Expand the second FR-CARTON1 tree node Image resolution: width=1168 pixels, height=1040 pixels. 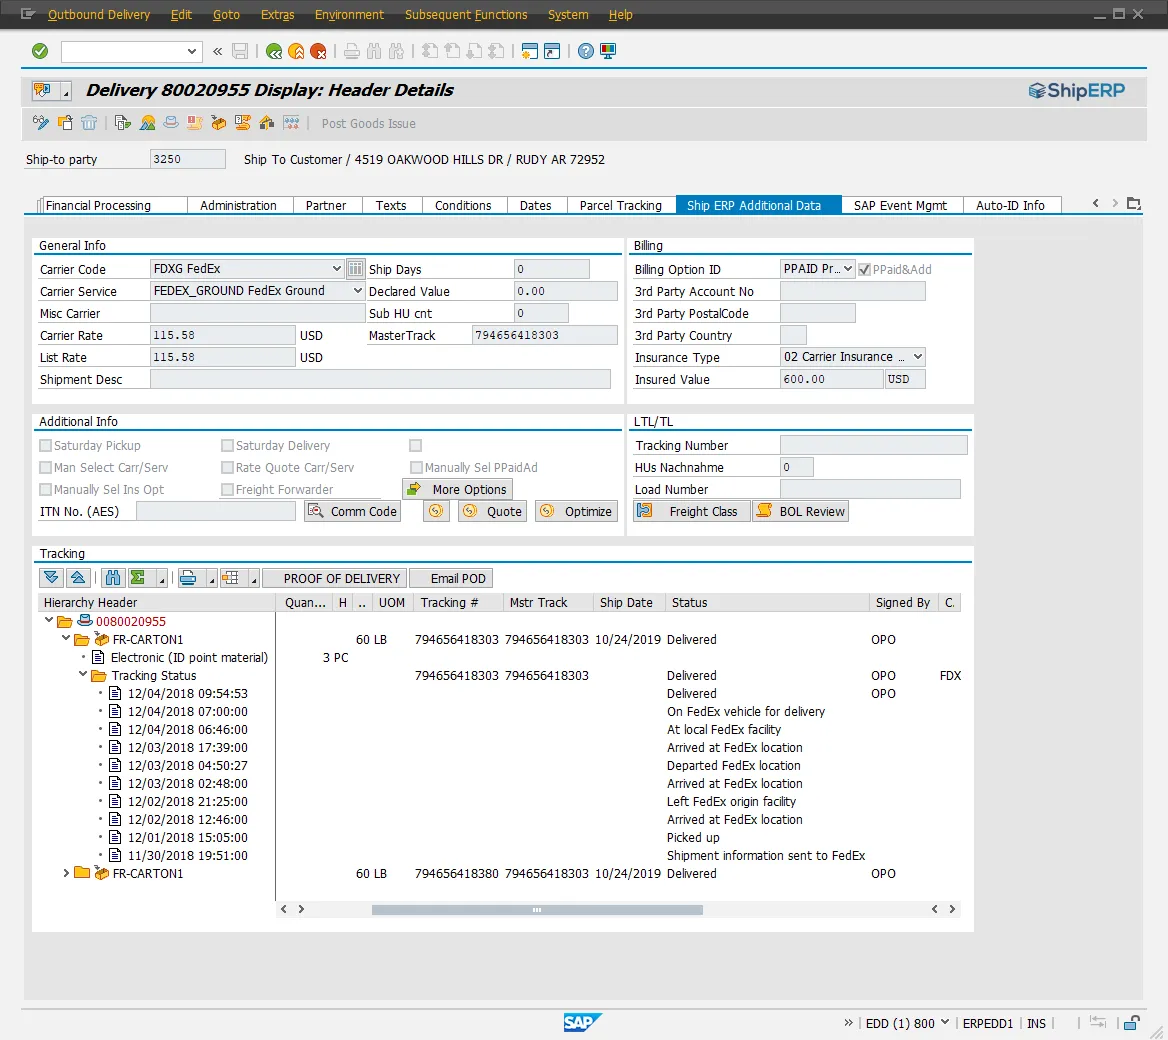67,874
